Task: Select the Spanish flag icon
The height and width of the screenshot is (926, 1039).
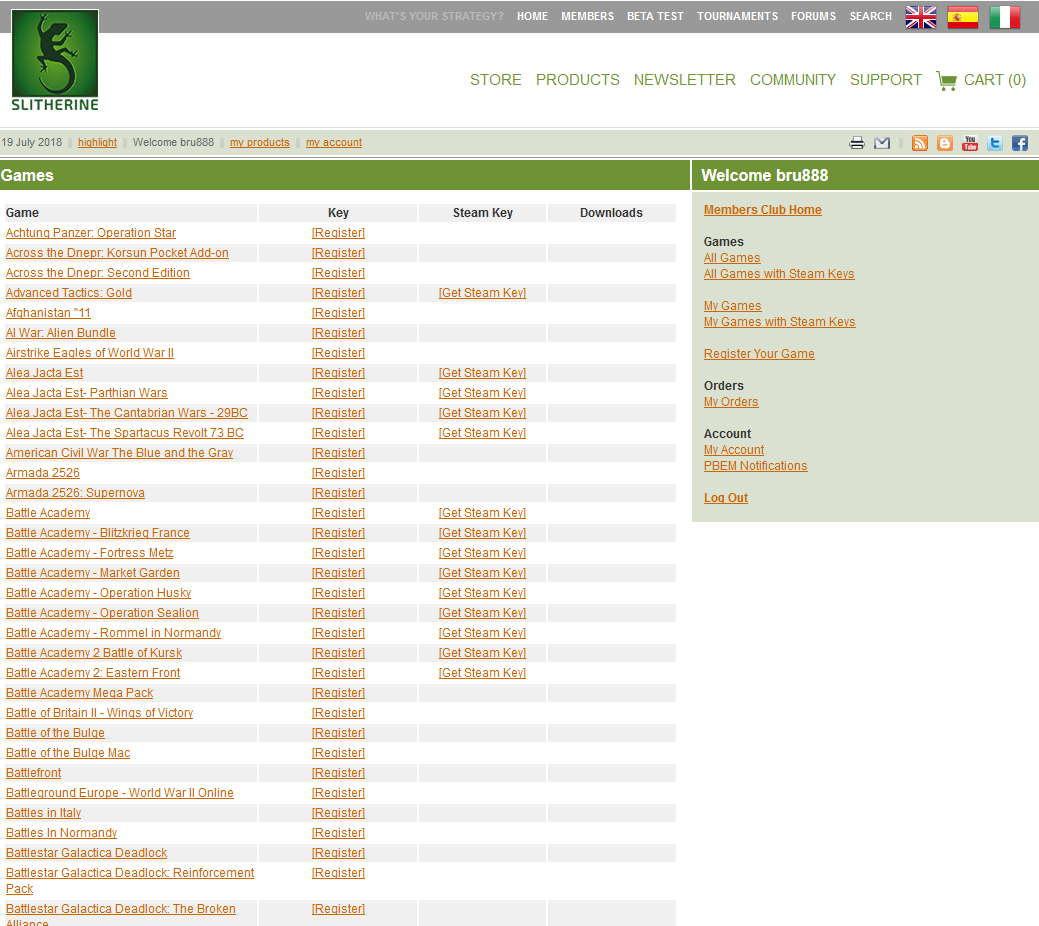Action: (x=962, y=17)
